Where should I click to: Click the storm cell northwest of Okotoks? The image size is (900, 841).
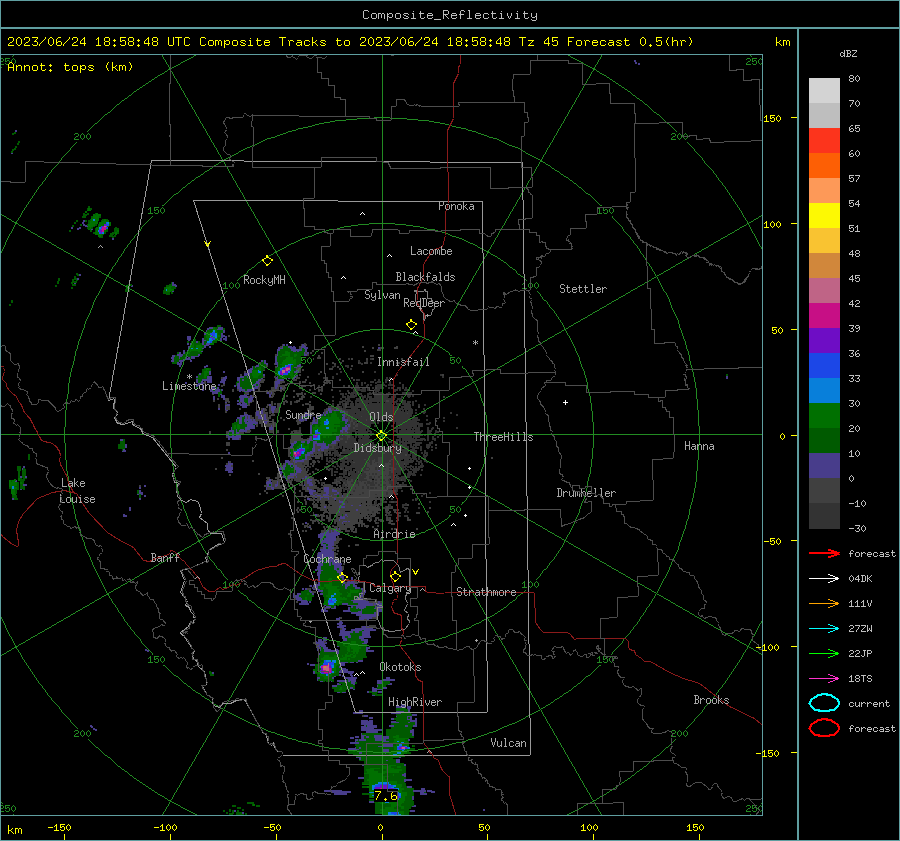(x=327, y=668)
